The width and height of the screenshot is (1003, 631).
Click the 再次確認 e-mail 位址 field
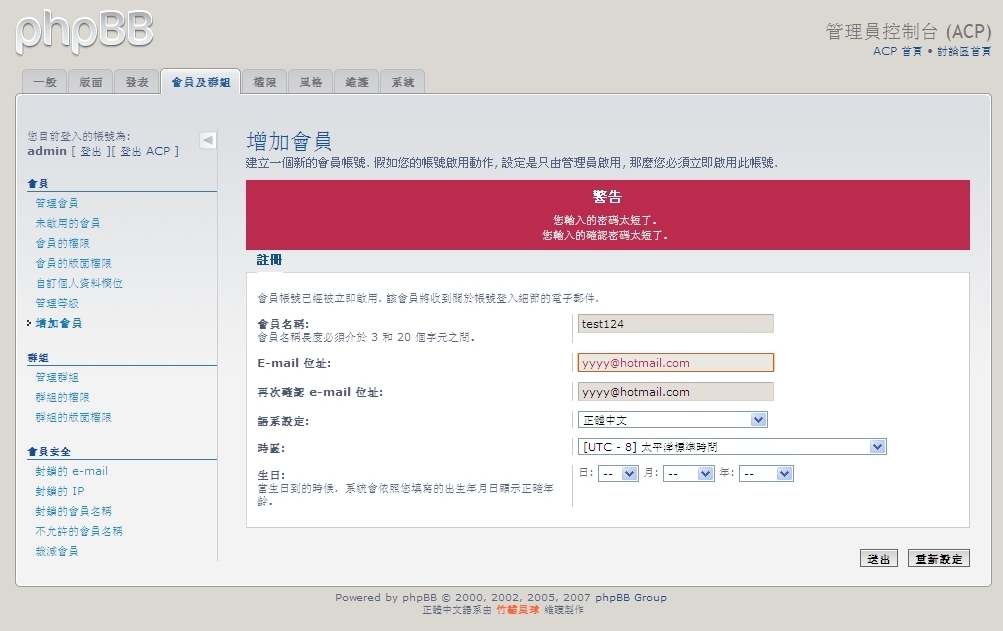[675, 392]
